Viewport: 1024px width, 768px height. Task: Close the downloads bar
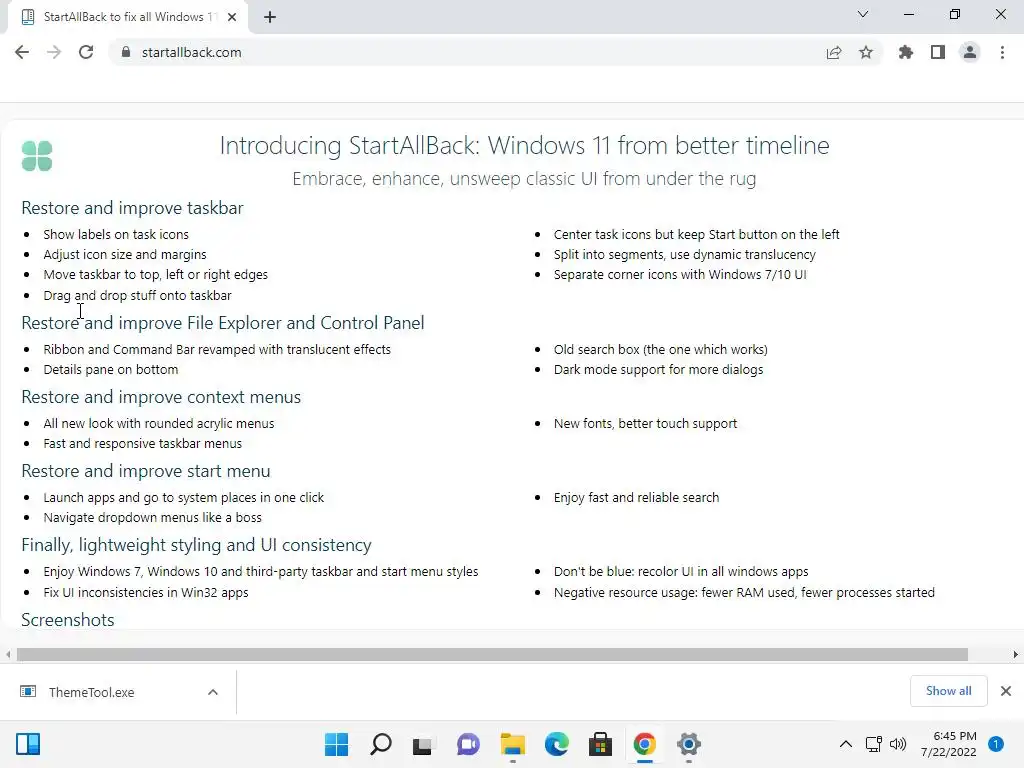(x=1006, y=691)
